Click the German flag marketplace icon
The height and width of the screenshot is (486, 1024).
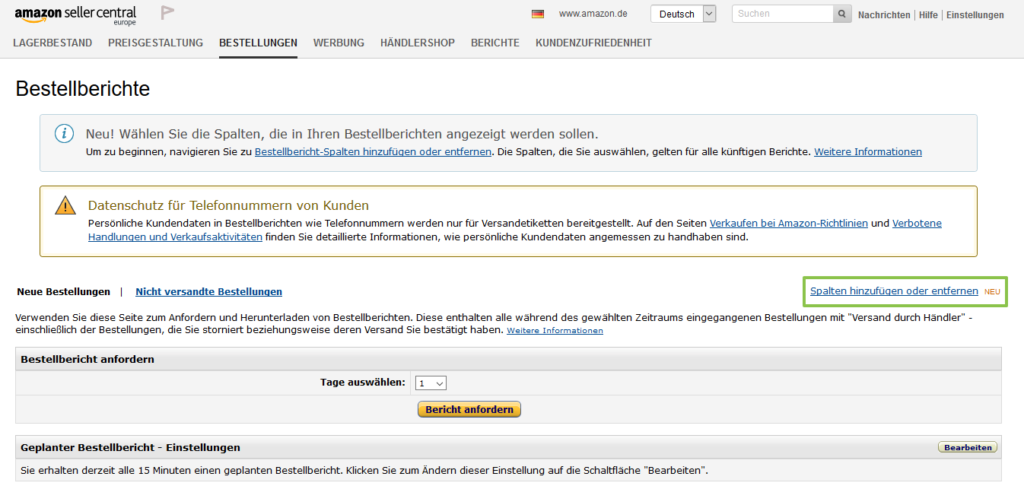(x=538, y=14)
